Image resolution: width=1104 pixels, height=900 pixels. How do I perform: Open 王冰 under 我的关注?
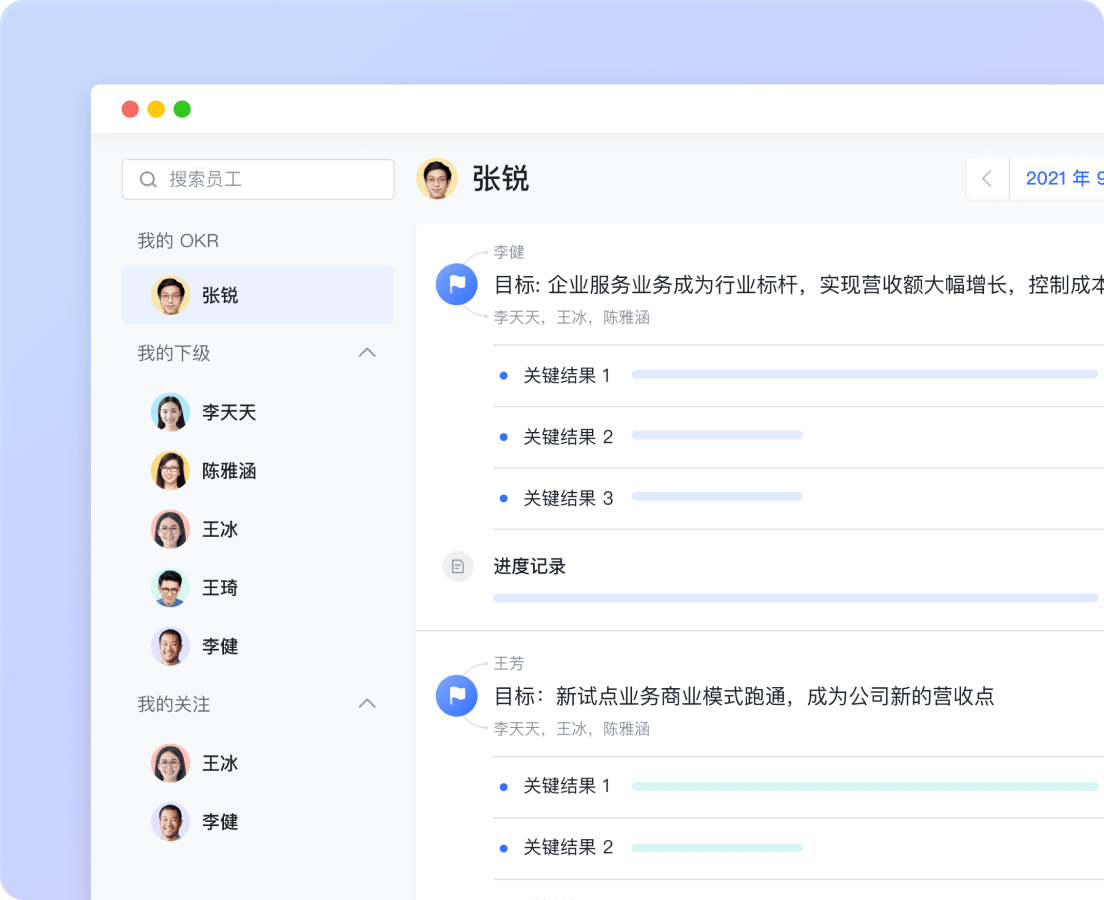[x=220, y=763]
